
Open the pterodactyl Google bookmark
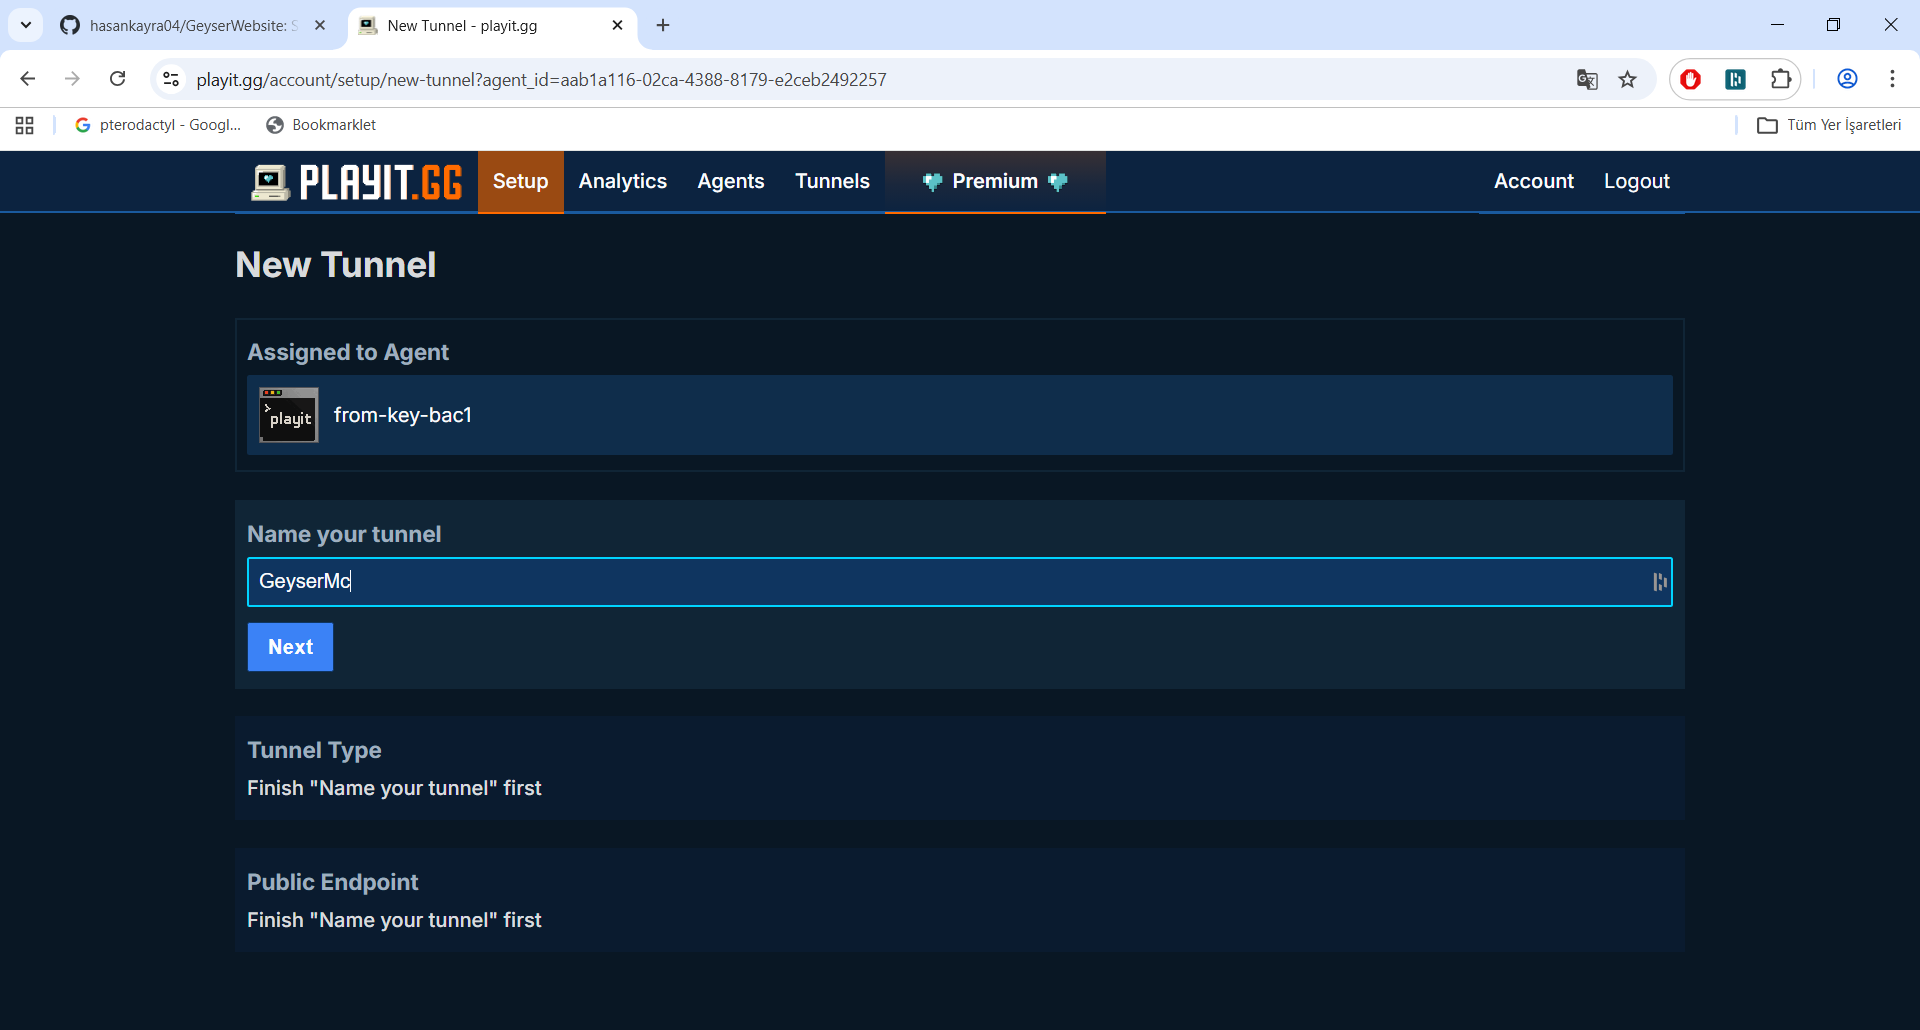pos(159,125)
